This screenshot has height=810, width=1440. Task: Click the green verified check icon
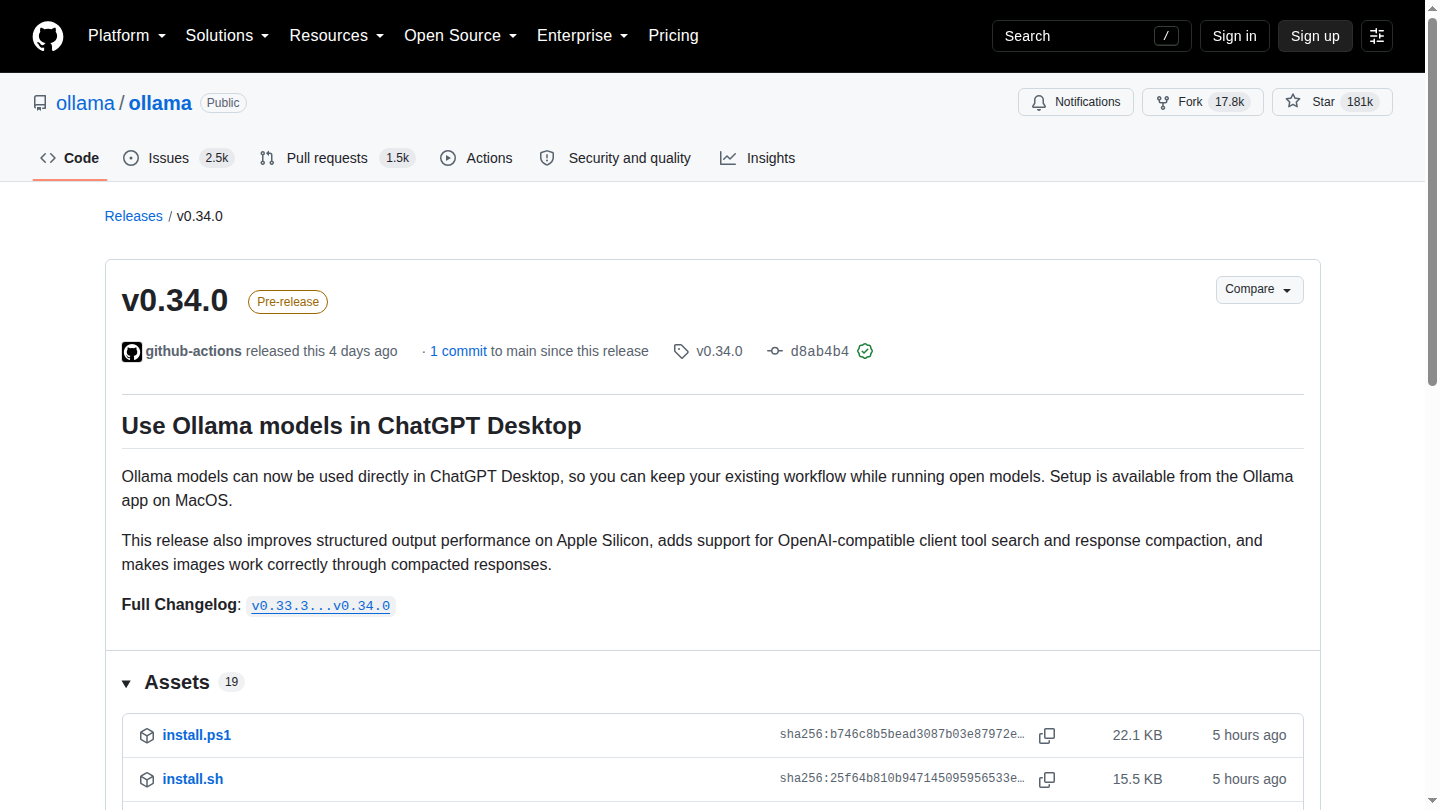click(865, 351)
